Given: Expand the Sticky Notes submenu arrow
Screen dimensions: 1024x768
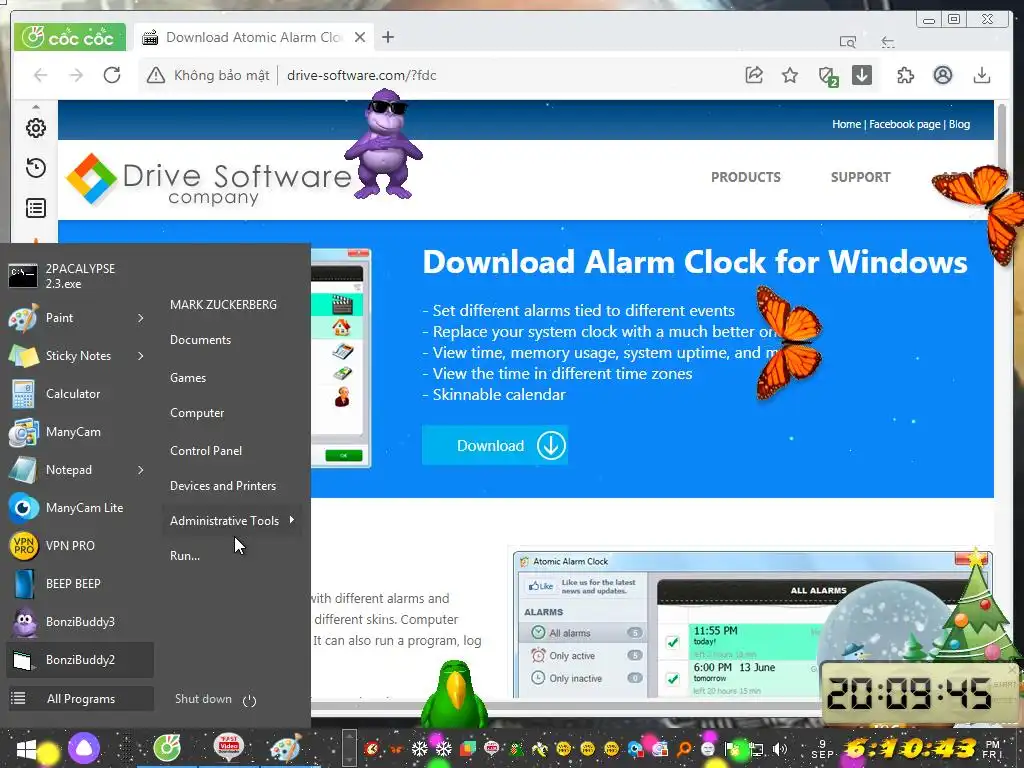Looking at the screenshot, I should coord(140,356).
